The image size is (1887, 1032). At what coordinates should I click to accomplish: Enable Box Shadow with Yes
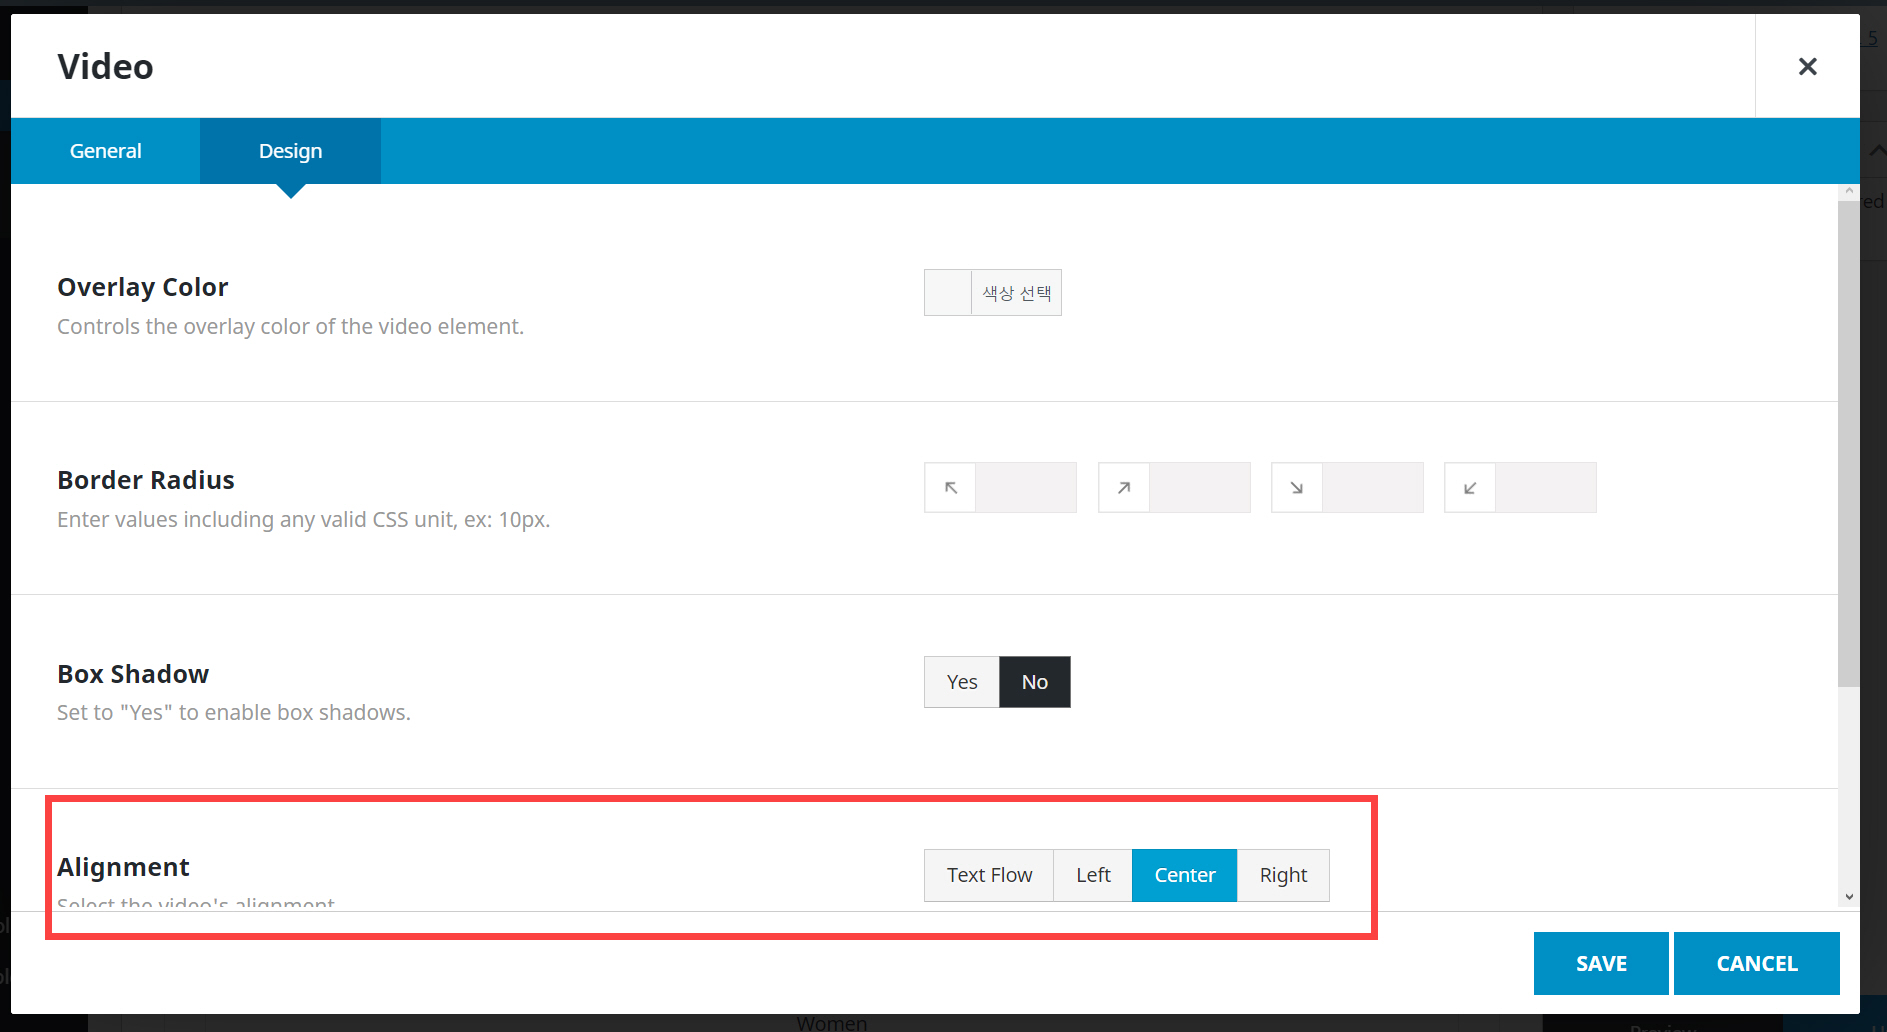962,682
